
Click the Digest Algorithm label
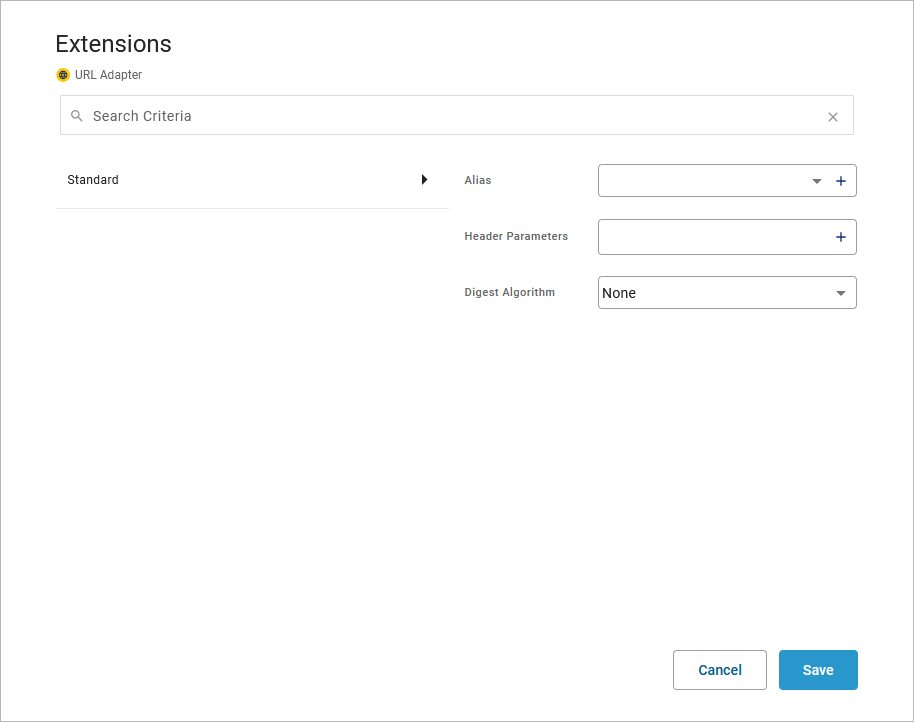(x=510, y=293)
